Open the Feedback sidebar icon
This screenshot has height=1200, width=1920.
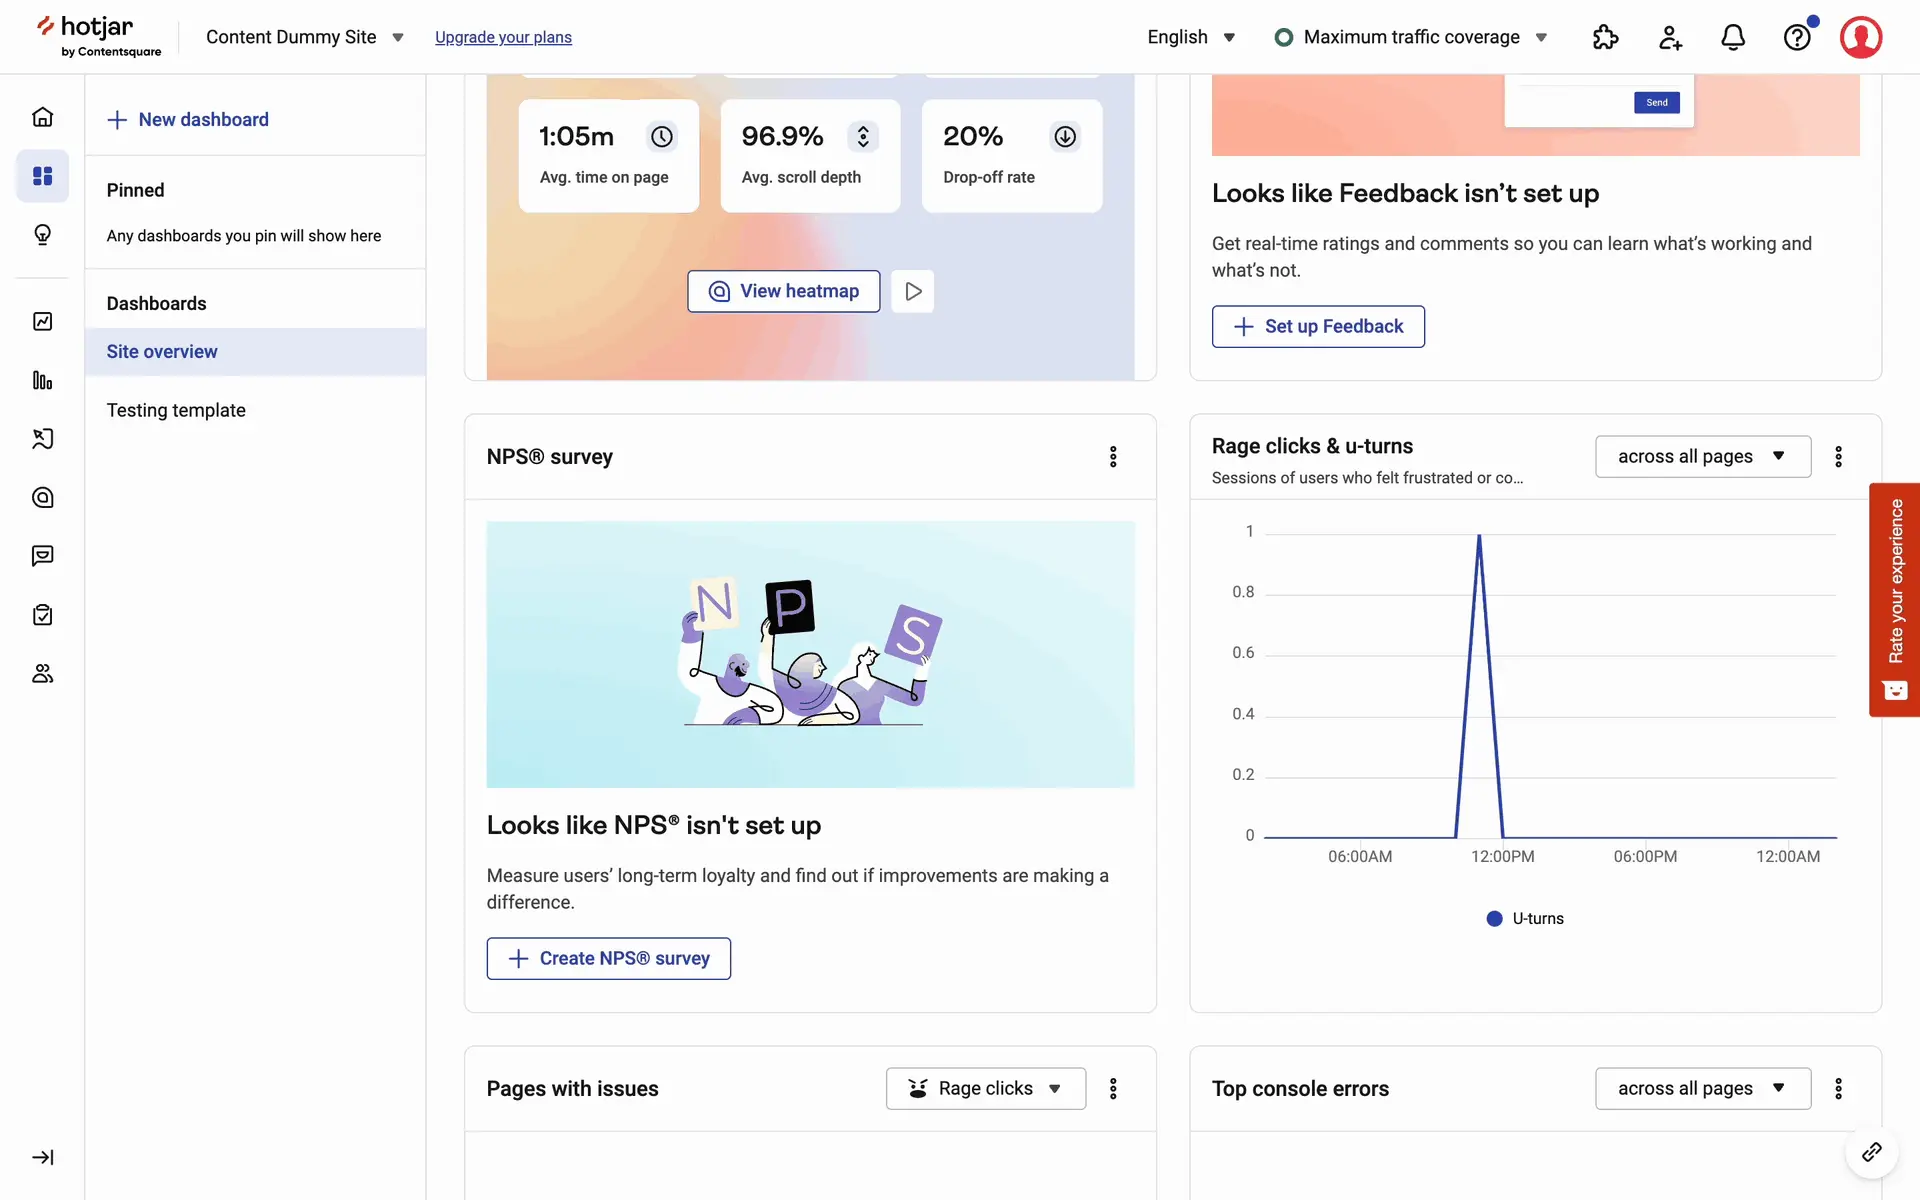[42, 556]
